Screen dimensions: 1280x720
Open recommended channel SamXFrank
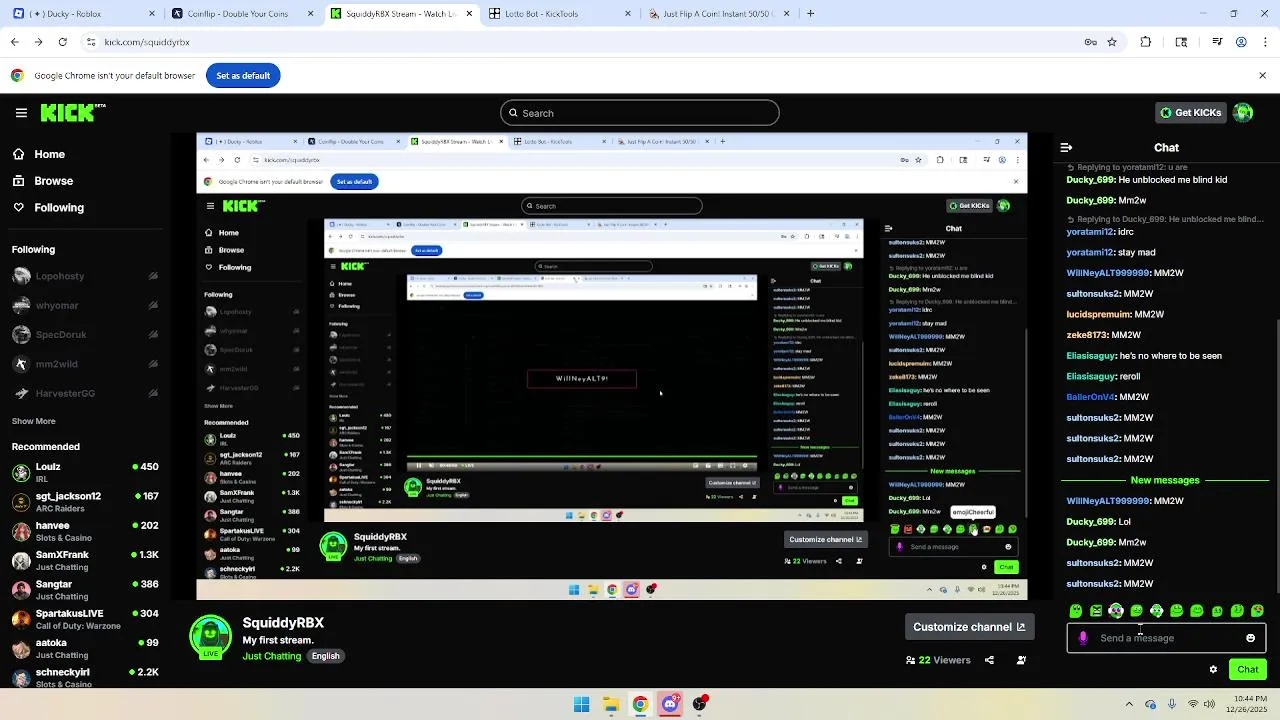pos(85,560)
